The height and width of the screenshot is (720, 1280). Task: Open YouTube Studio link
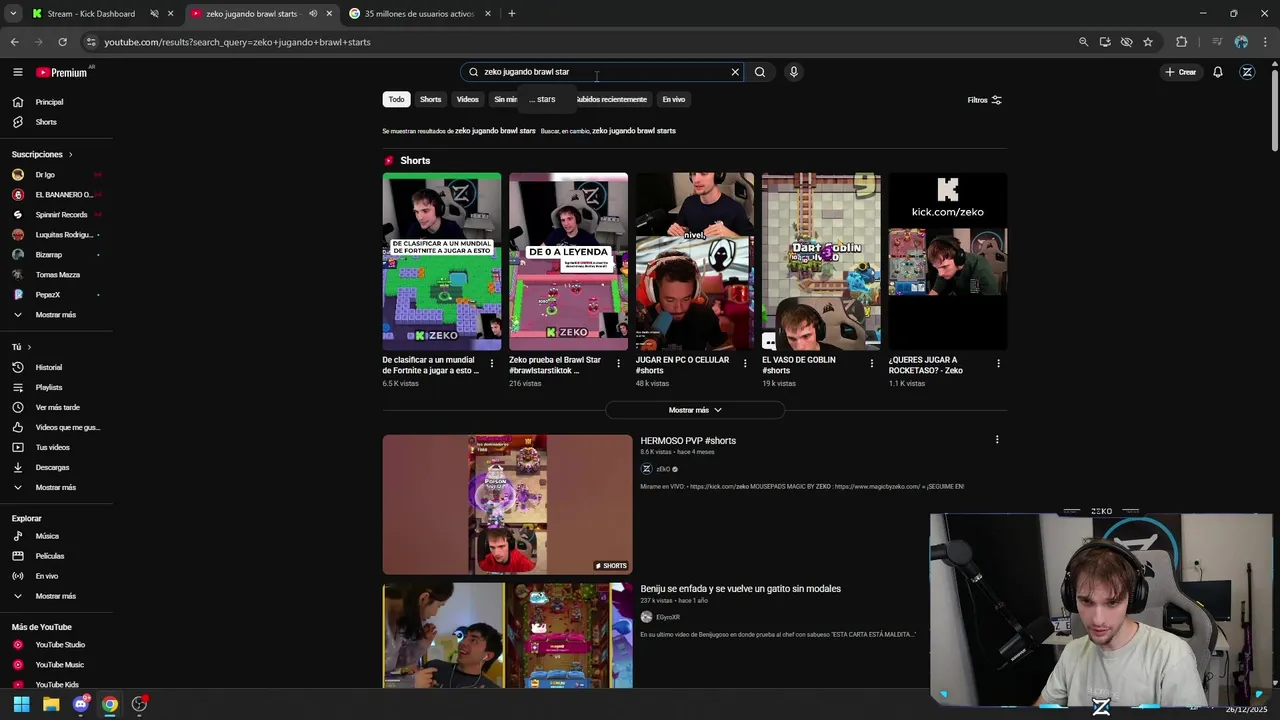point(60,645)
